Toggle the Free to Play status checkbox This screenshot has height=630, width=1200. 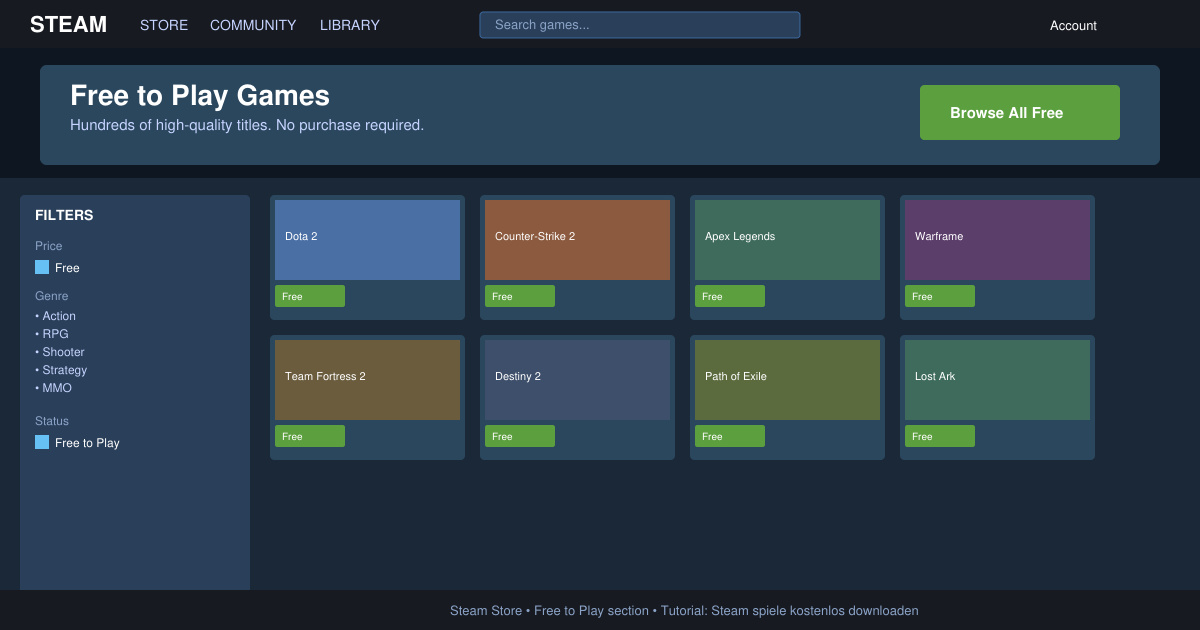pos(42,442)
